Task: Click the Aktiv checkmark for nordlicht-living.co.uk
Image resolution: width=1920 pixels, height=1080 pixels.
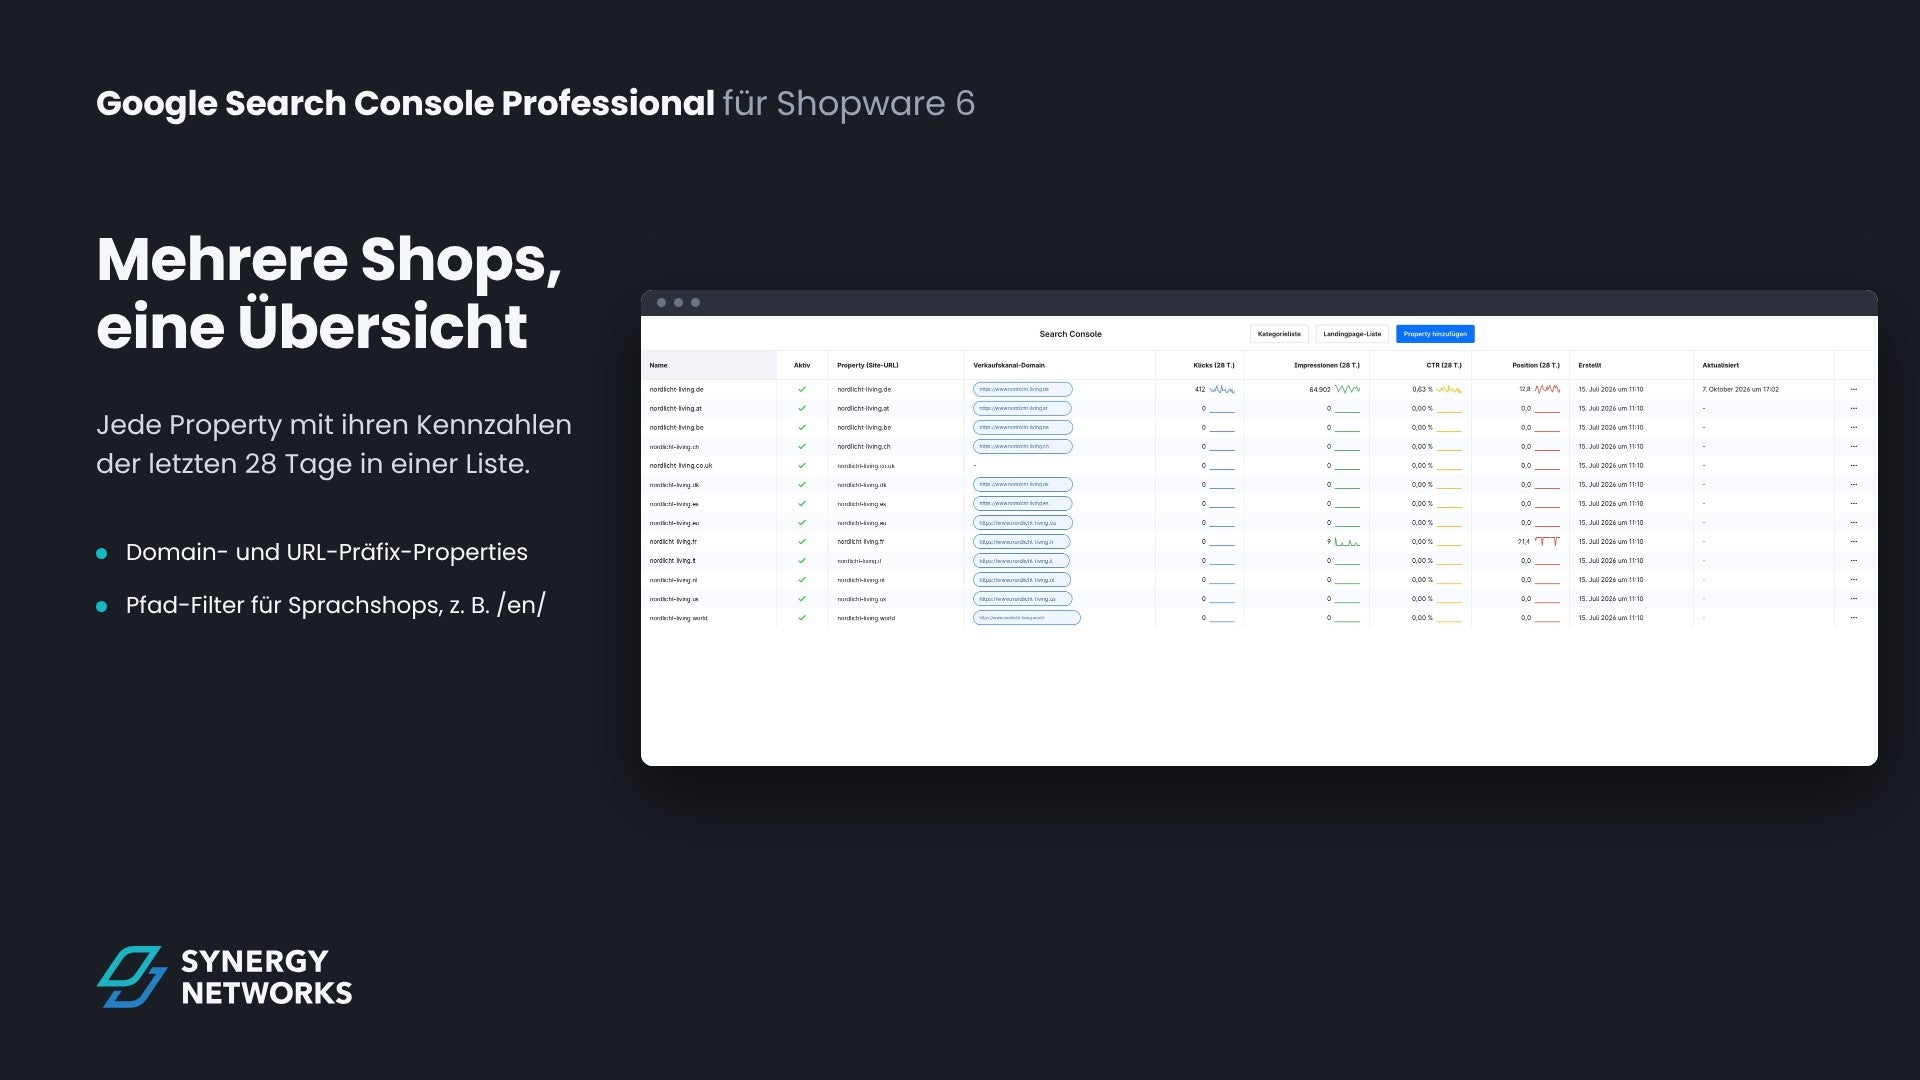Action: point(802,465)
